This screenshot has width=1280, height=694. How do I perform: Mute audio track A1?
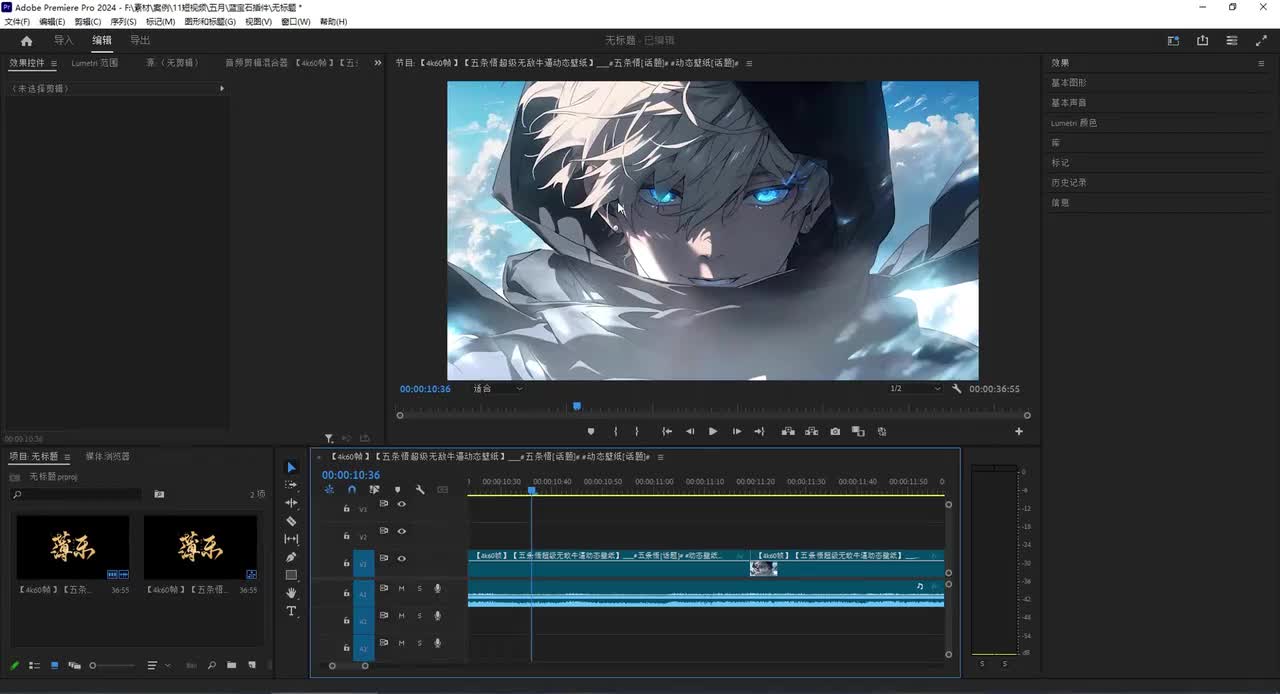(401, 589)
